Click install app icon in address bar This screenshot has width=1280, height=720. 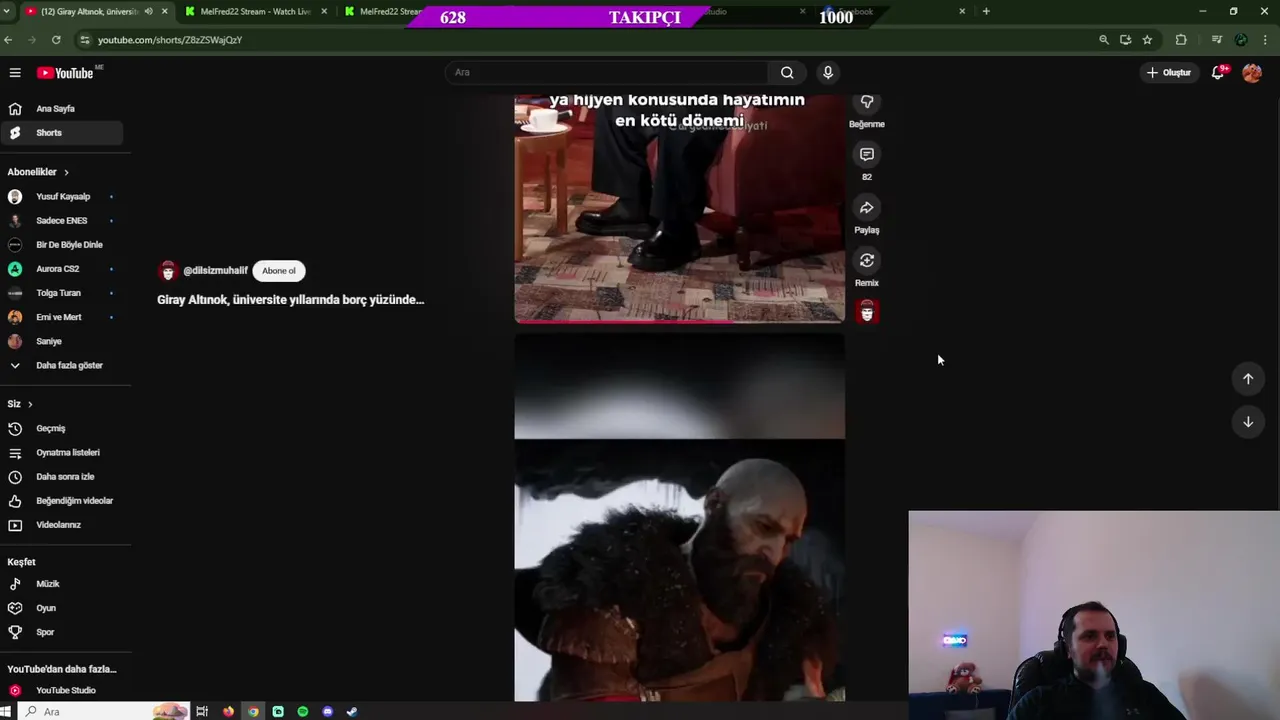coord(1126,40)
